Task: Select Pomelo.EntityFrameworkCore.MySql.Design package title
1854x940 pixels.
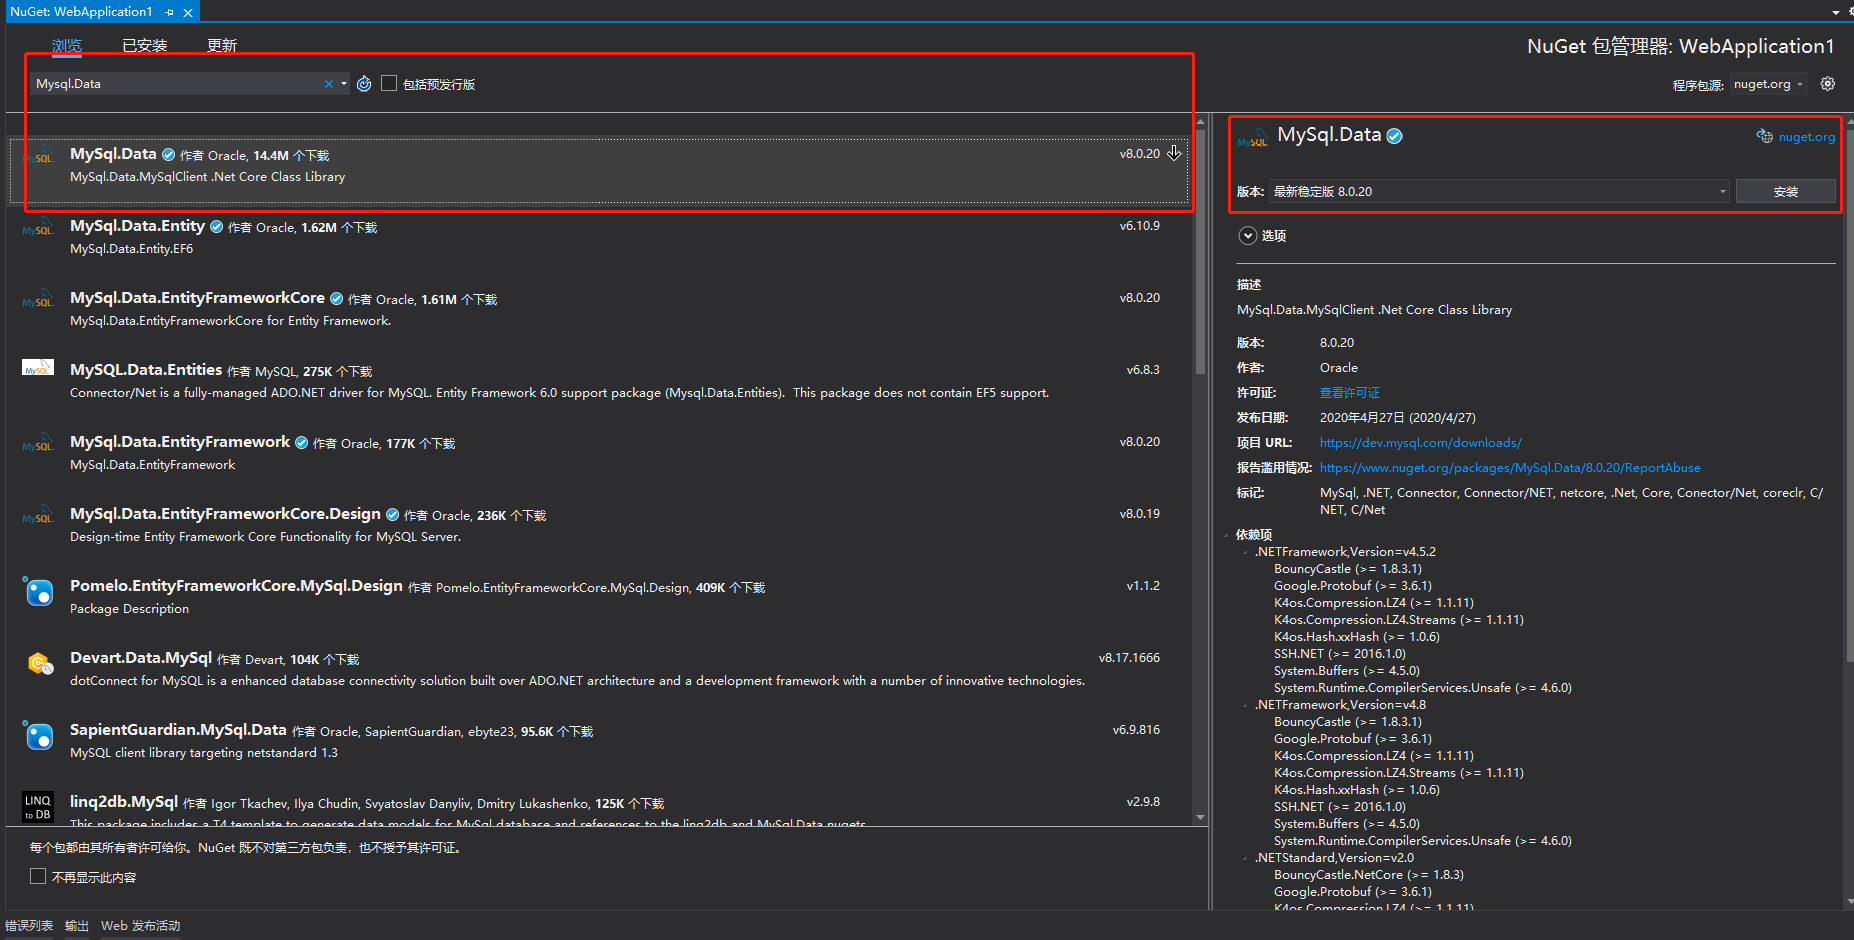Action: pyautogui.click(x=236, y=586)
